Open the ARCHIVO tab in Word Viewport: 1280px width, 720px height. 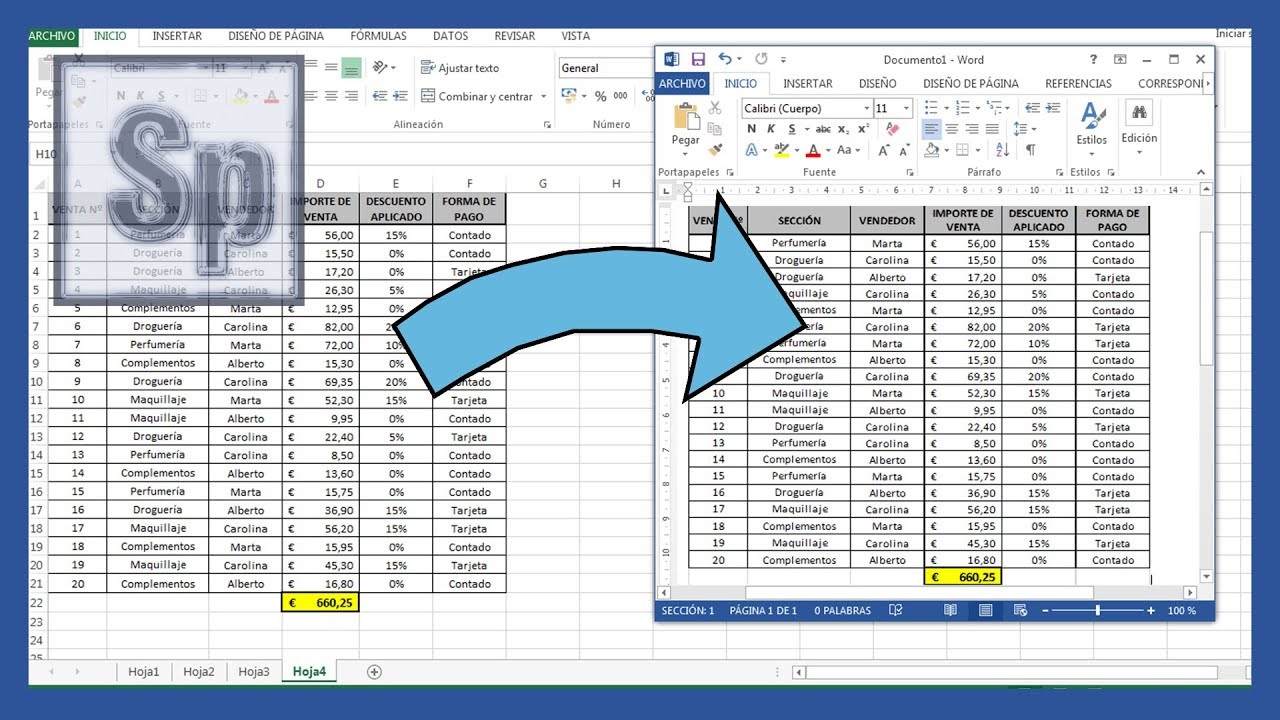[682, 84]
